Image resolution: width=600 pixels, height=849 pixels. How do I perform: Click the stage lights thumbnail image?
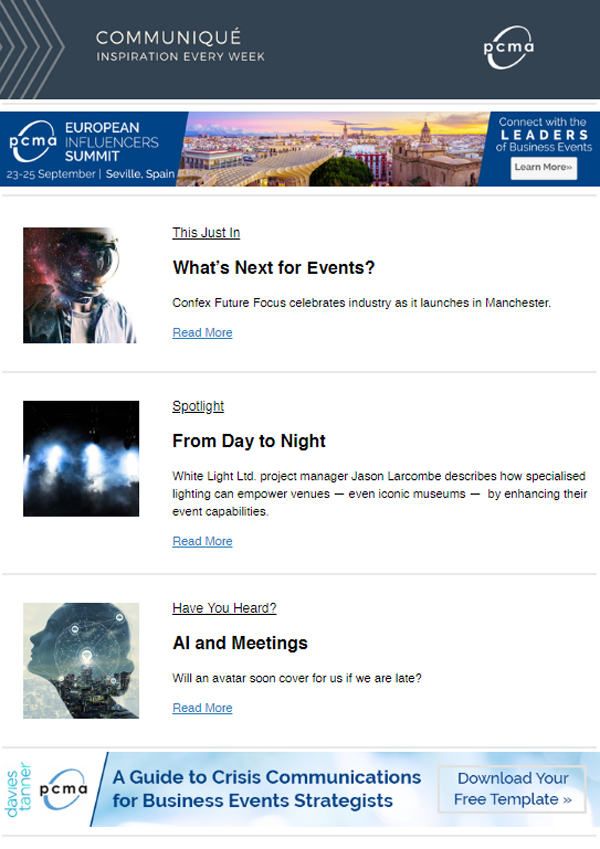80,459
